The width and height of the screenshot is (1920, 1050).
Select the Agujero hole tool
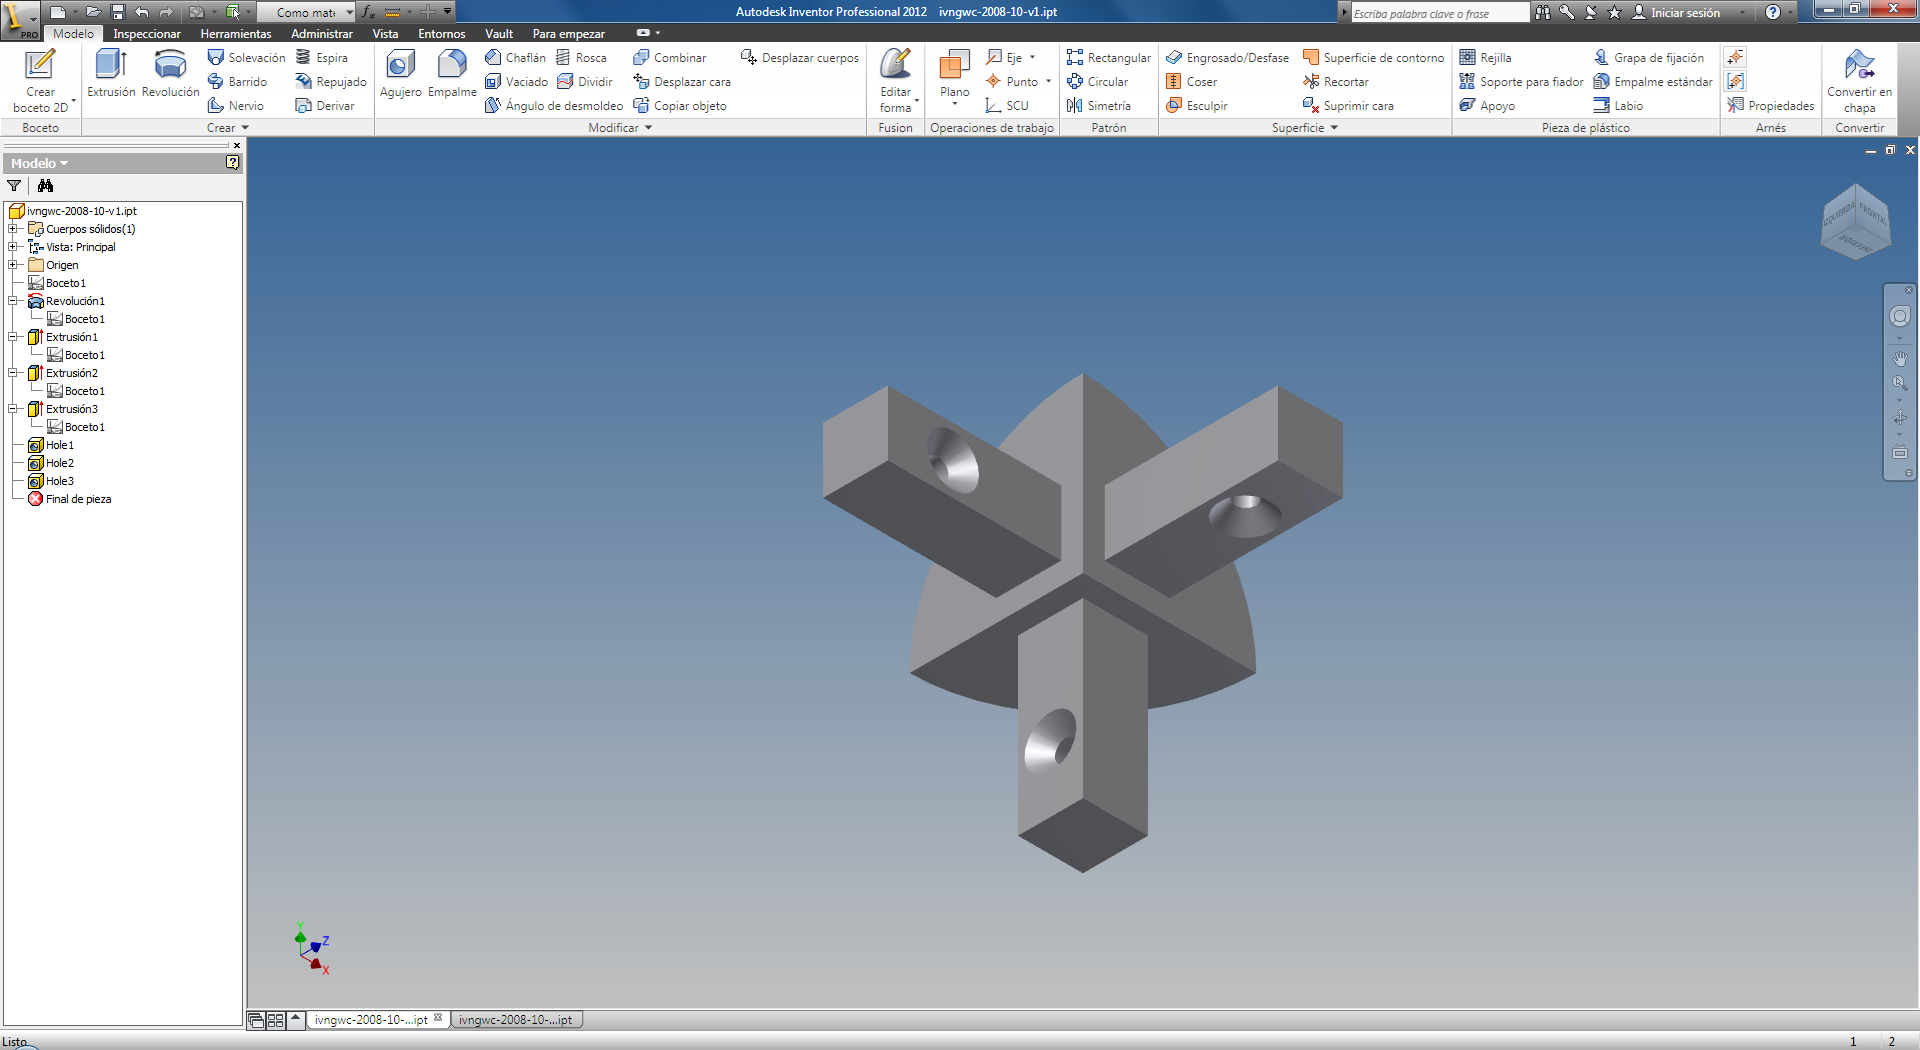pos(401,74)
